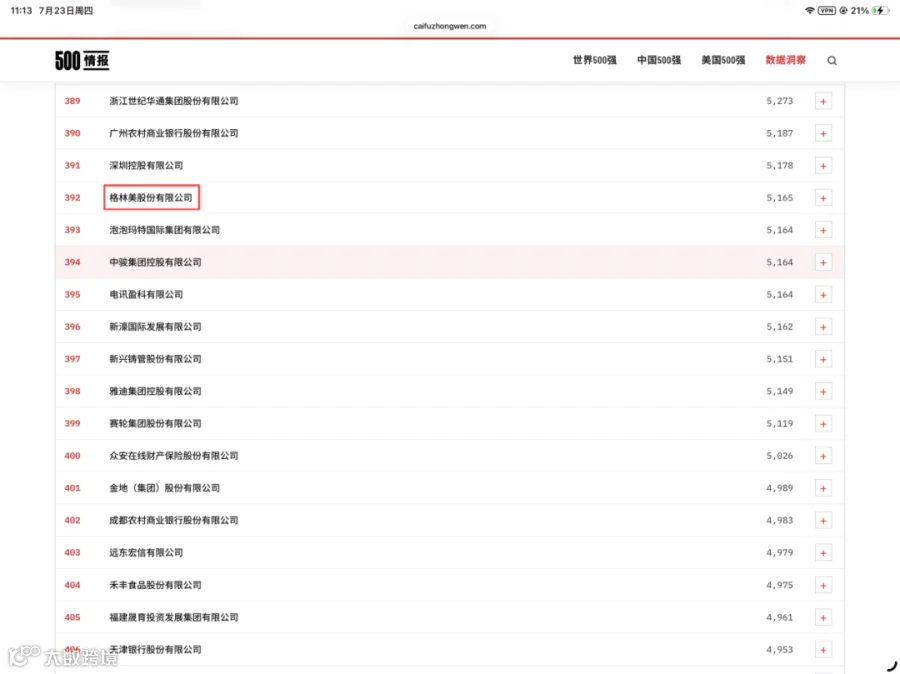Screen dimensions: 900x674
Task: Select company 电讯盈科有限公司
Action: pos(146,294)
